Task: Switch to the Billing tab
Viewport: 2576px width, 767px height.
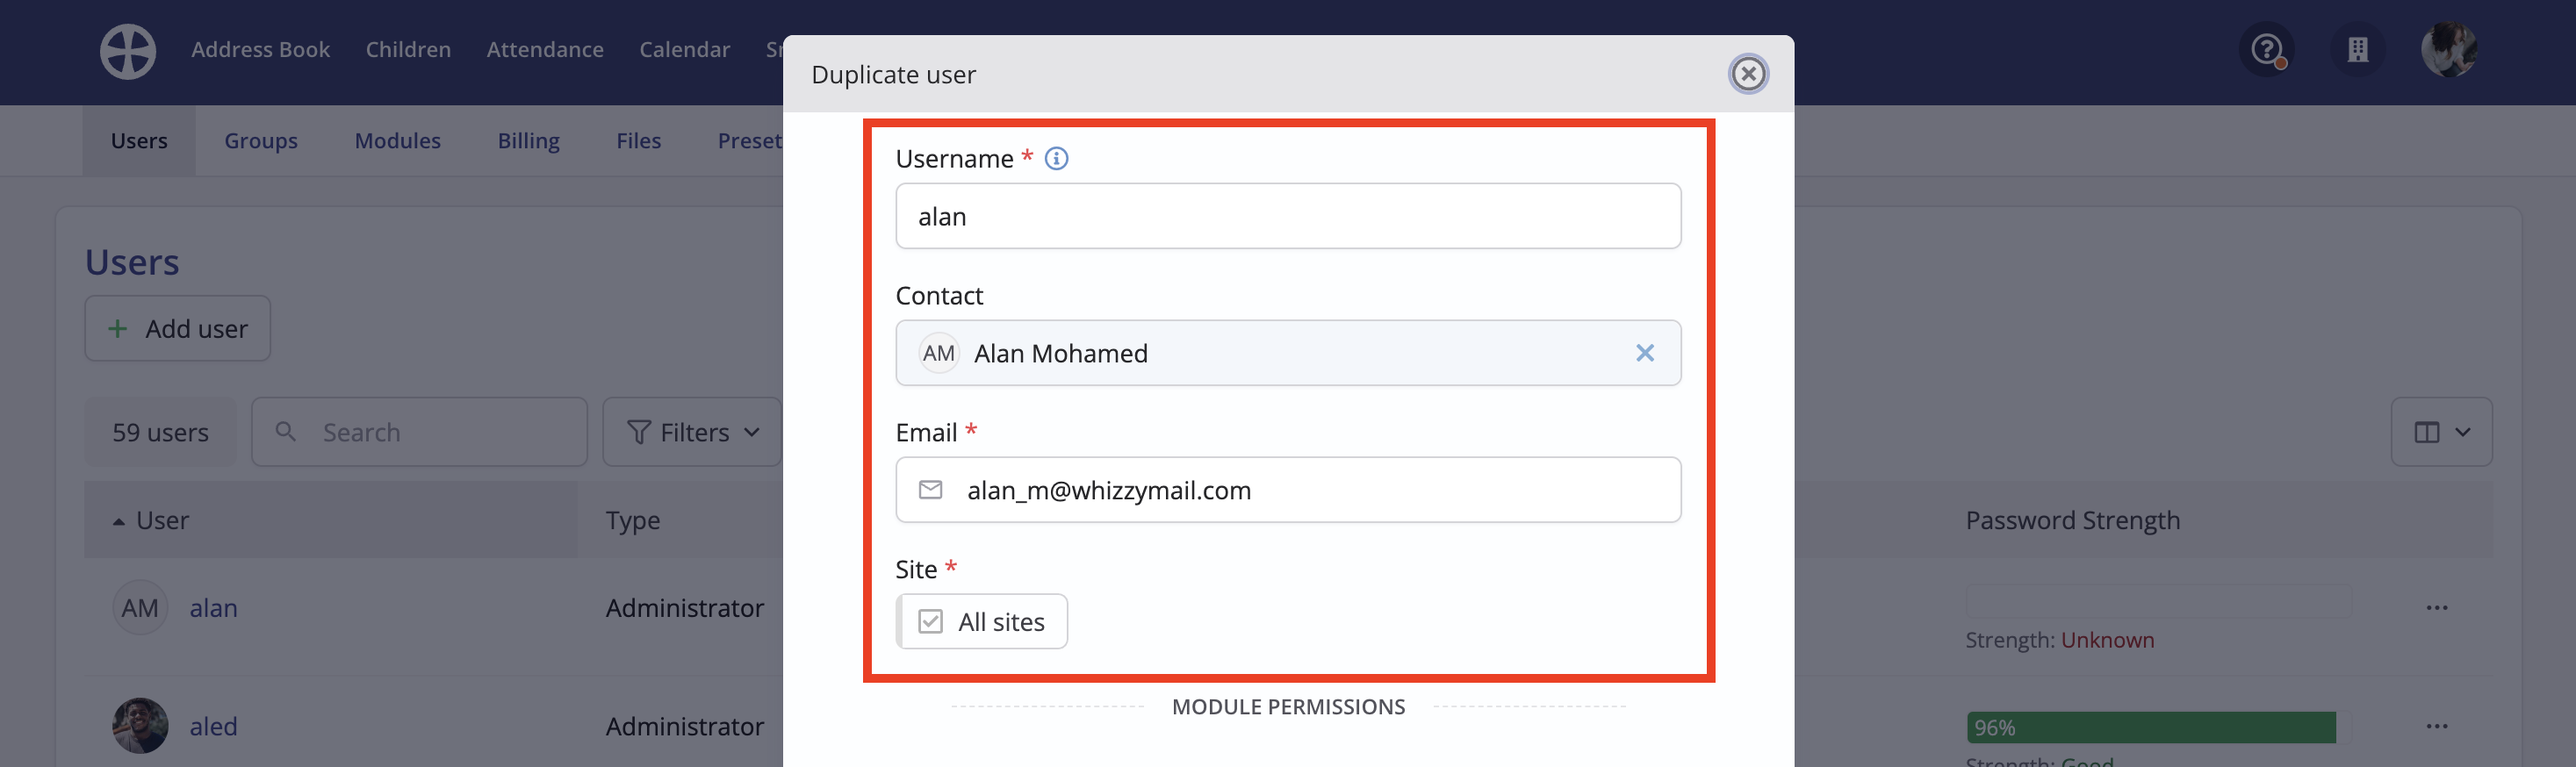Action: coord(529,141)
